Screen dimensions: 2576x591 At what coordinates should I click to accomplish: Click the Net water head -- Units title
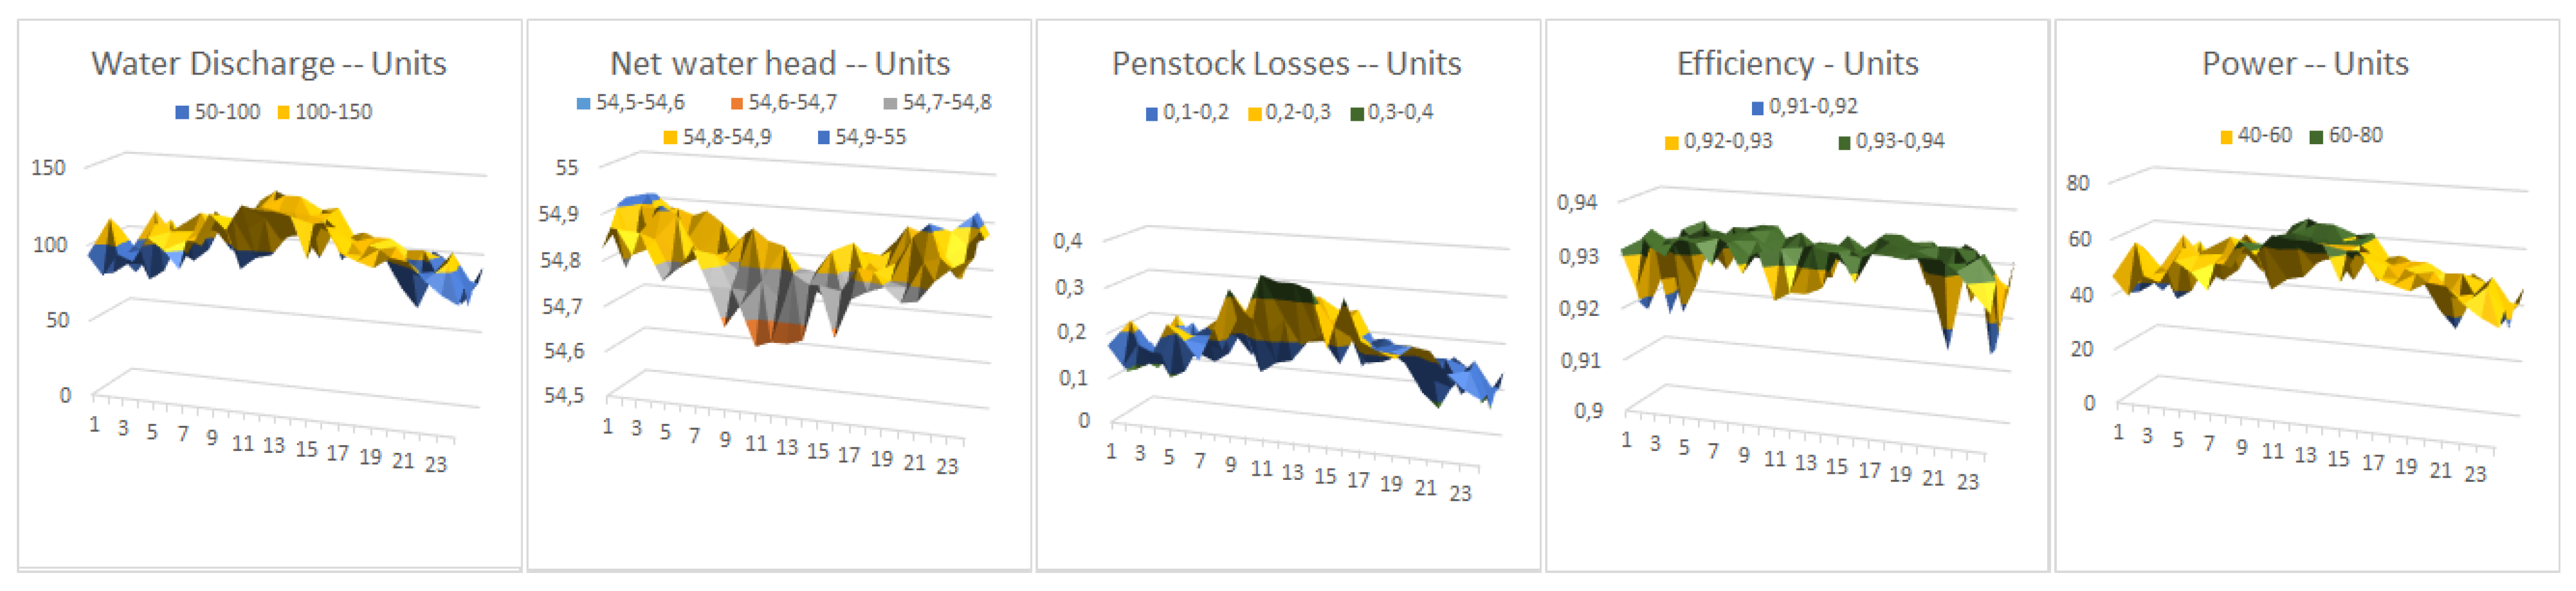780,64
